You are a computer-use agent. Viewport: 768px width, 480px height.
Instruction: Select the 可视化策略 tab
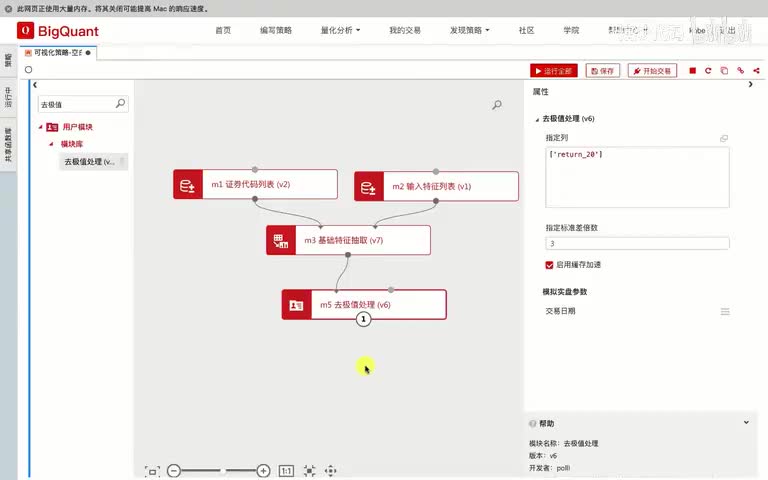click(x=58, y=53)
